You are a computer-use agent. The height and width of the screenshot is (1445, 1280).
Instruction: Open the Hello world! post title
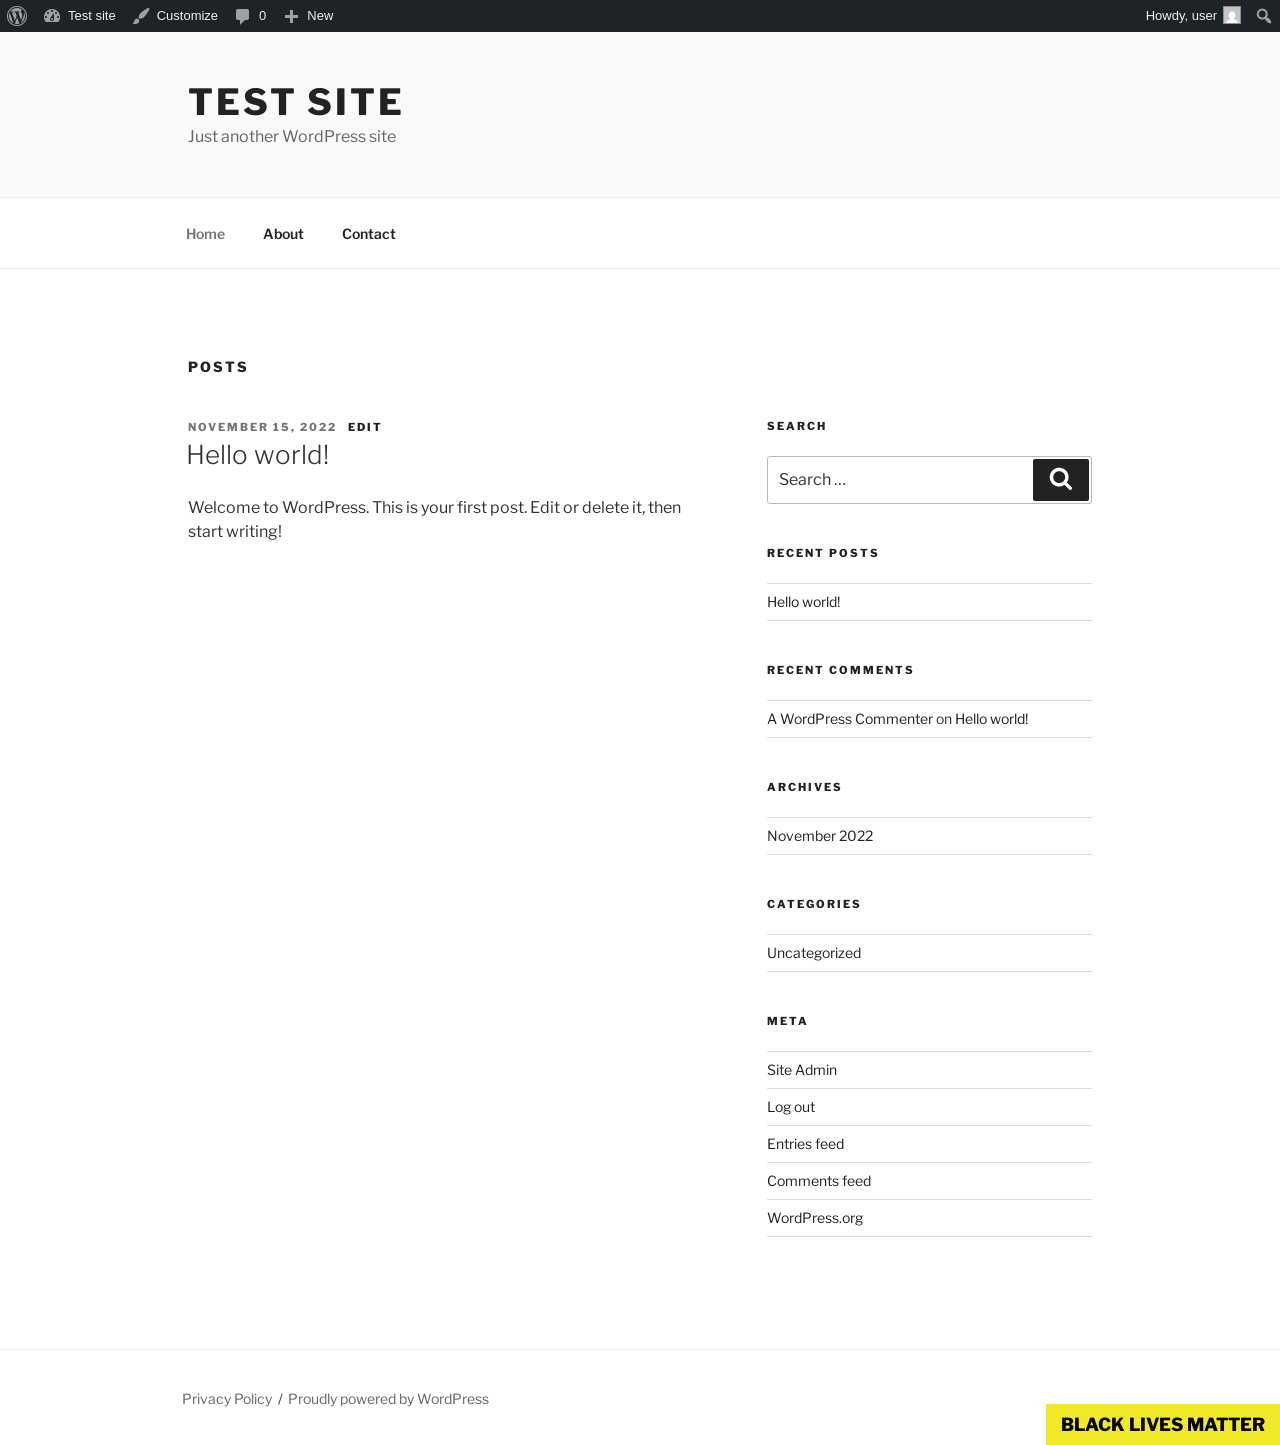(258, 455)
